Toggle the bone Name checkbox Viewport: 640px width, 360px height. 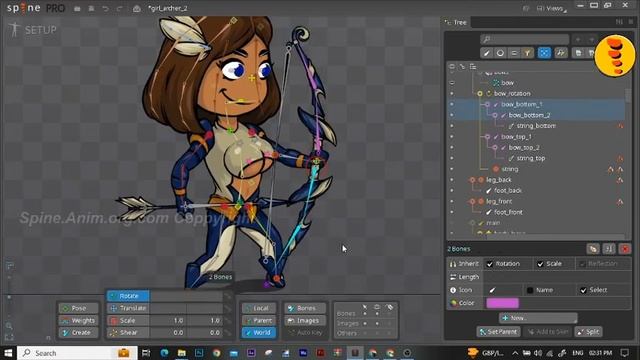[x=530, y=290]
